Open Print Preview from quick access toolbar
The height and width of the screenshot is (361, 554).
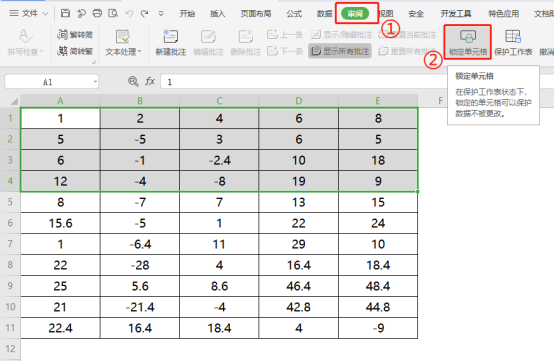click(x=113, y=13)
